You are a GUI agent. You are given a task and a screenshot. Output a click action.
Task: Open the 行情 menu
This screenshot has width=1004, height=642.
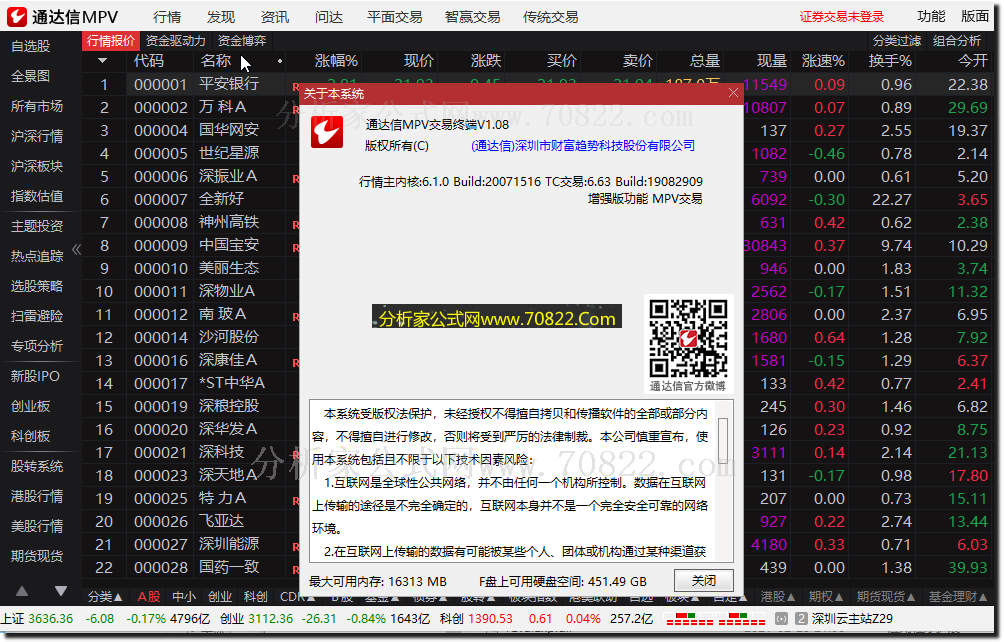point(167,17)
